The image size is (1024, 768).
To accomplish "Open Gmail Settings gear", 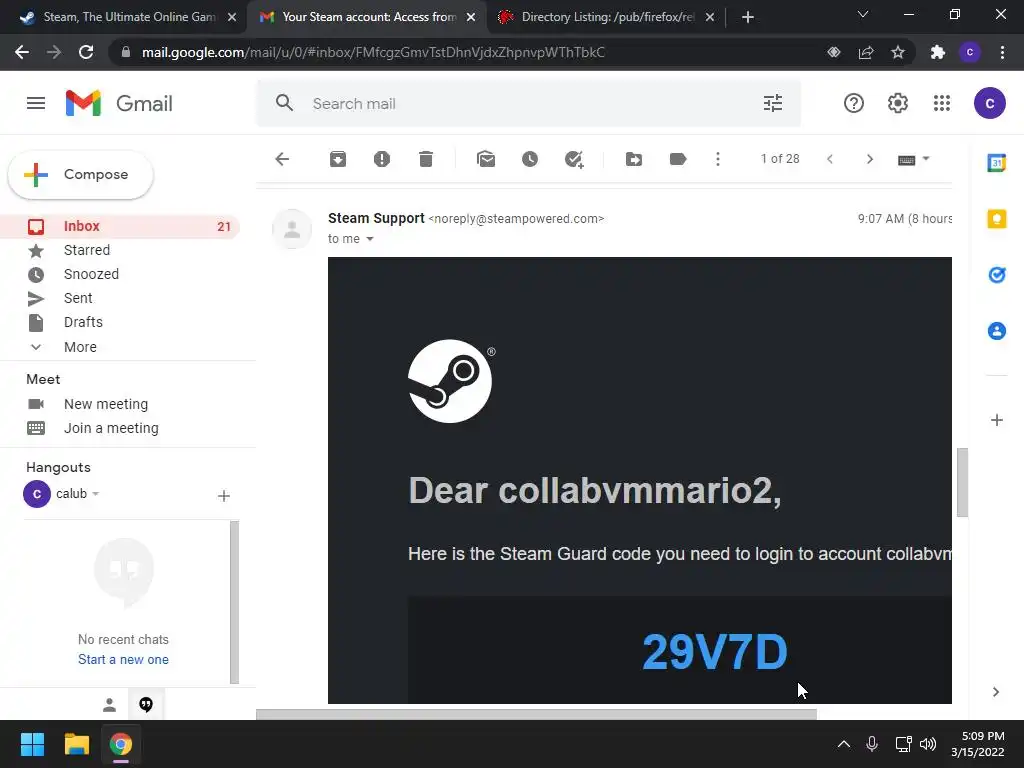I will [898, 103].
